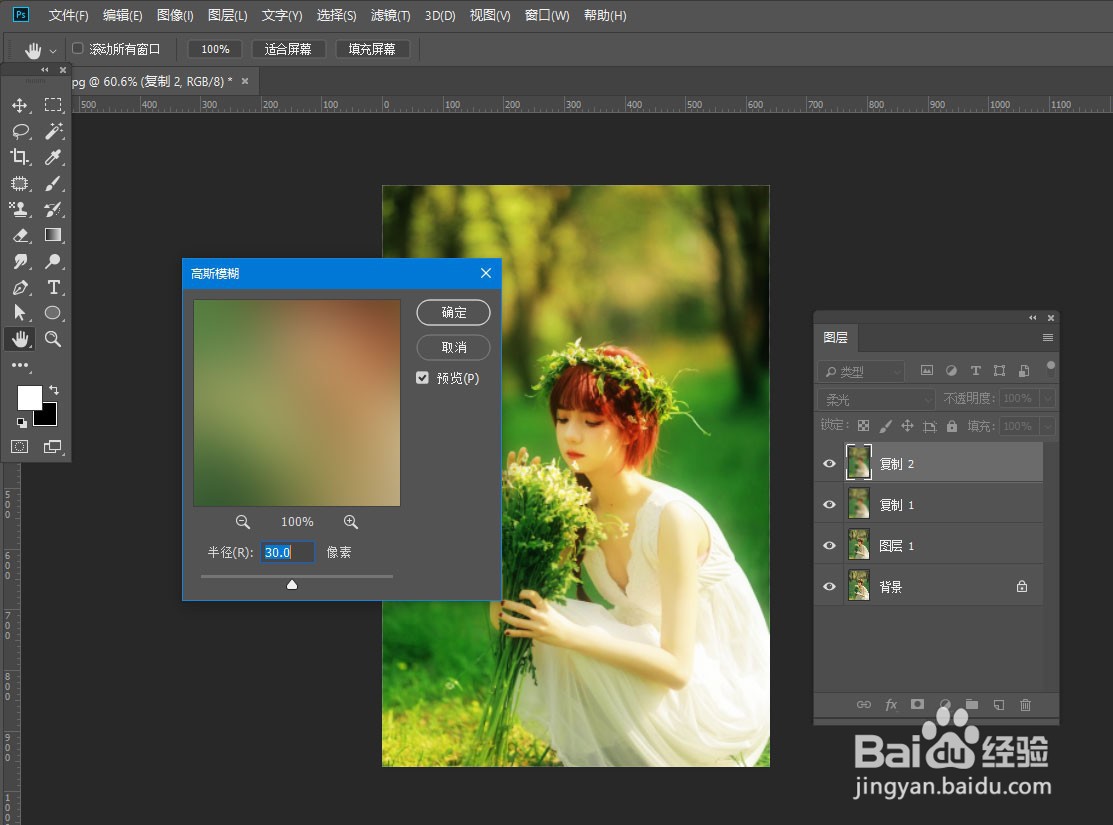Hide the 背景 layer
The width and height of the screenshot is (1113, 825).
(829, 587)
